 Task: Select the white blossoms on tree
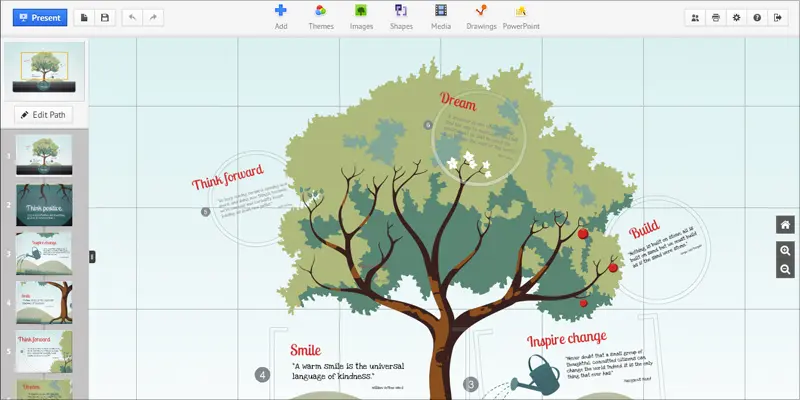pyautogui.click(x=469, y=162)
